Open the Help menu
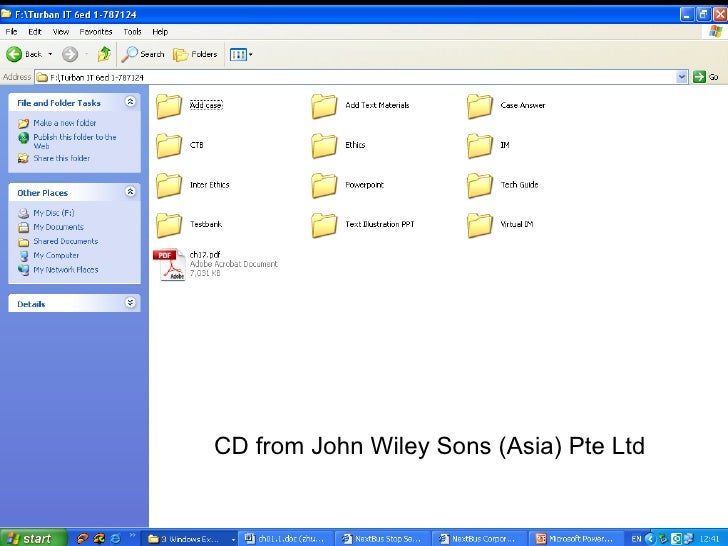Viewport: 728px width, 546px height. tap(160, 32)
